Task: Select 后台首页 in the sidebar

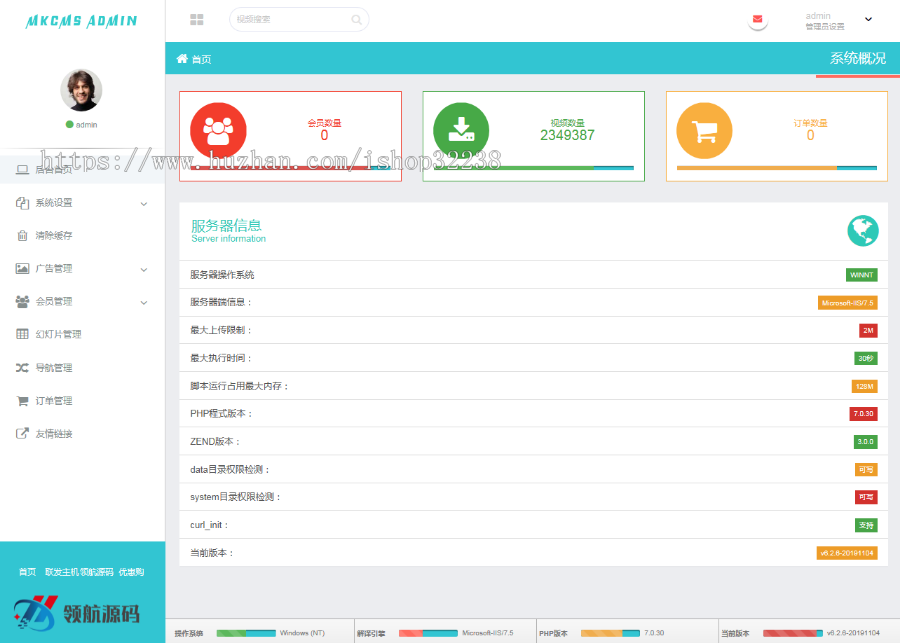Action: (x=55, y=169)
